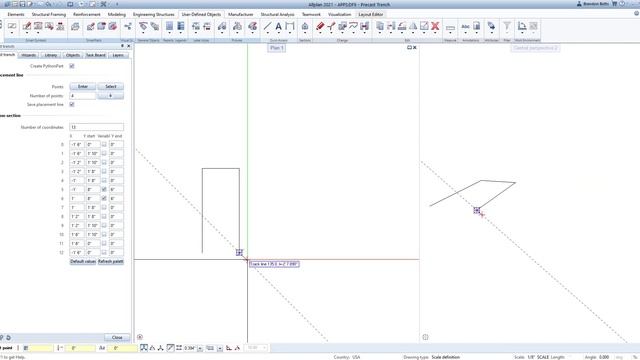
Task: Click the Close button in the palette
Action: tap(117, 337)
